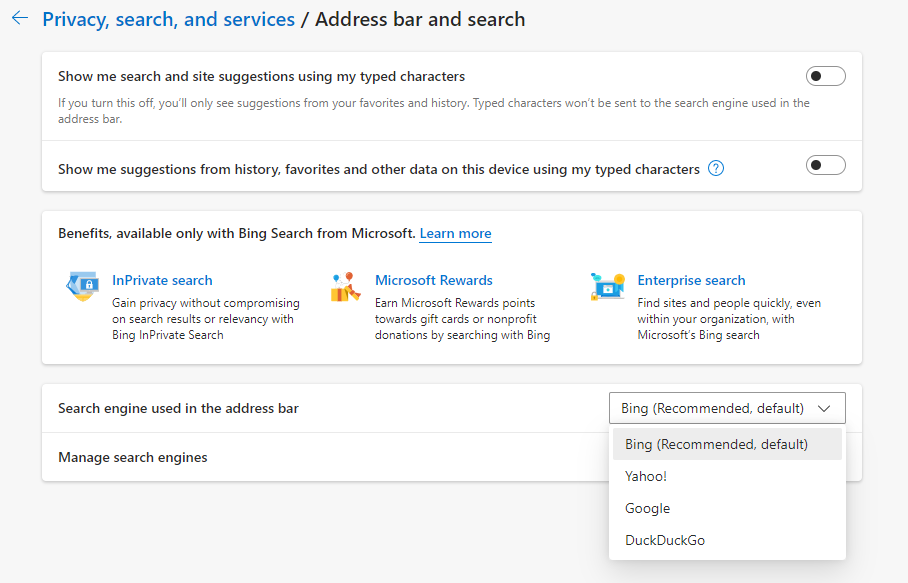Click 'Benefits, available only with Bing Search' text
The image size is (908, 583).
[237, 233]
